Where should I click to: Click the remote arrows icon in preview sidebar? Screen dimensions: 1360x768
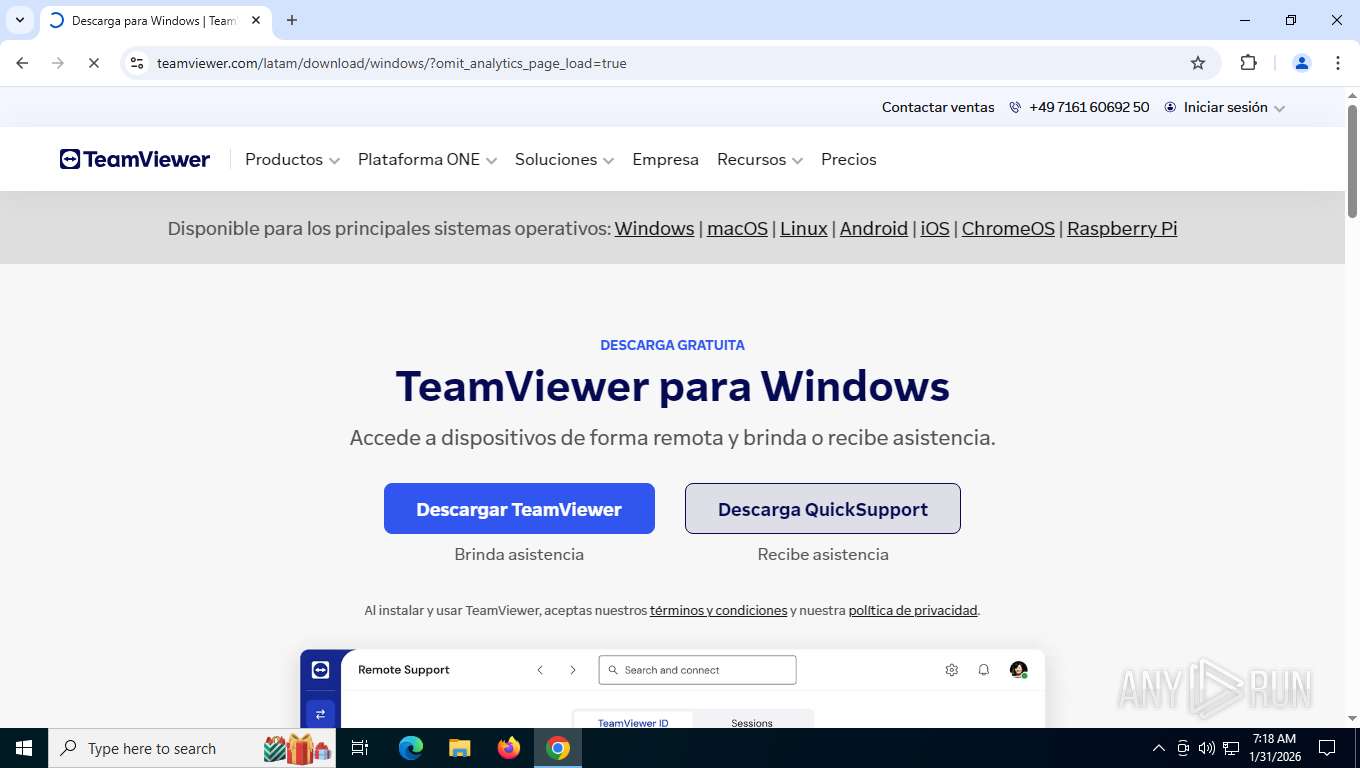321,713
